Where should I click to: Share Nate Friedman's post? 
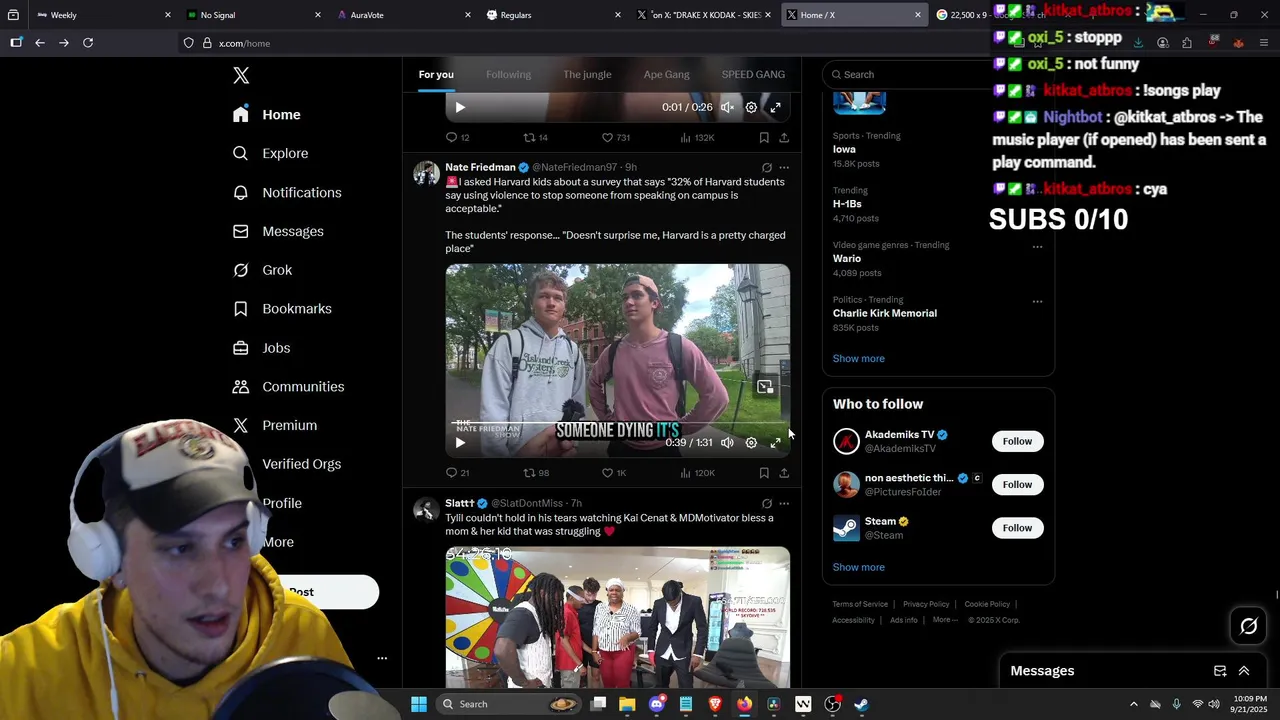click(x=784, y=473)
